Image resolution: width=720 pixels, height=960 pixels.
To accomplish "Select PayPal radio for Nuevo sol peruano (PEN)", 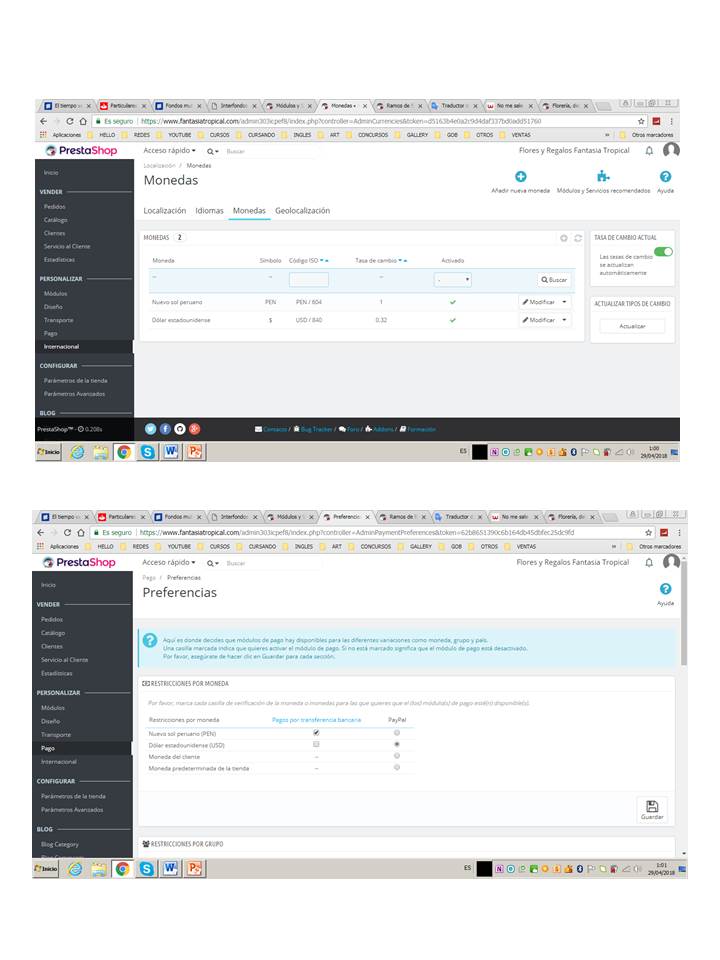I will 397,733.
